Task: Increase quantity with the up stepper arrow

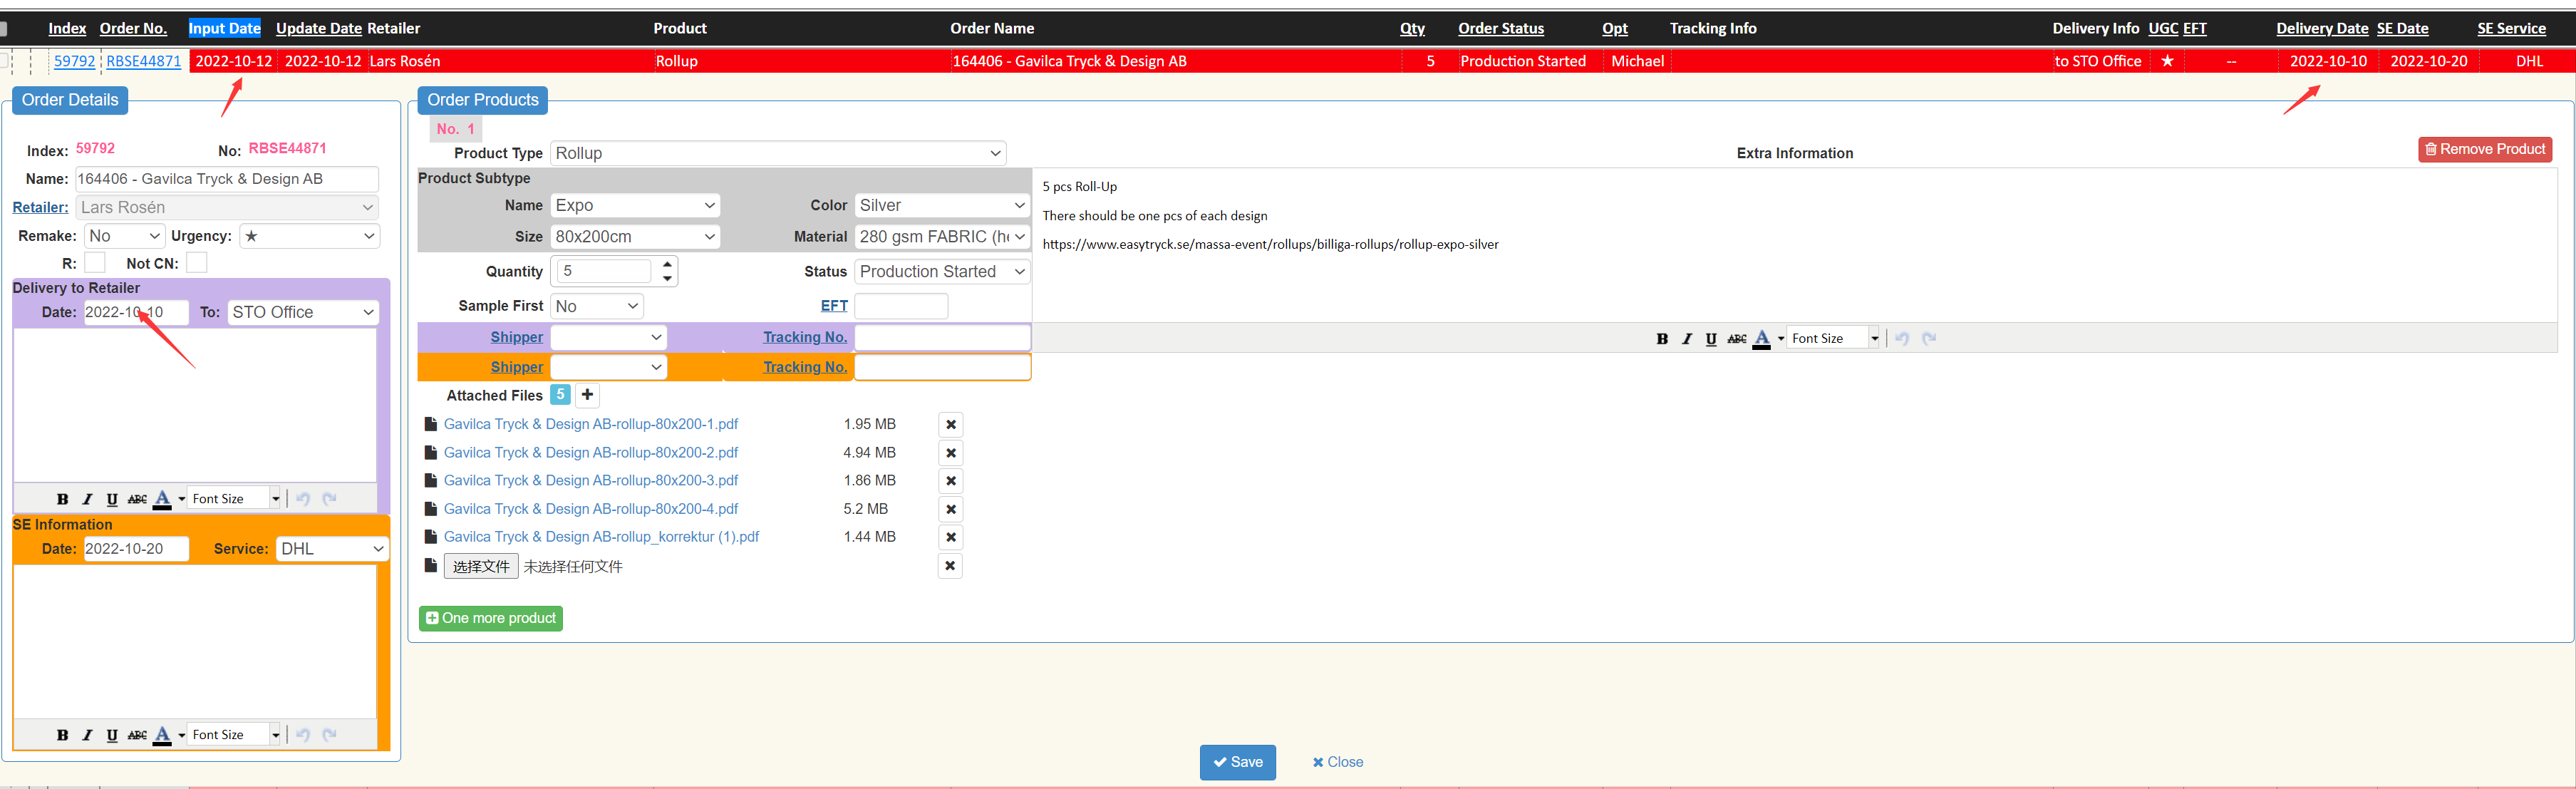Action: [x=667, y=264]
